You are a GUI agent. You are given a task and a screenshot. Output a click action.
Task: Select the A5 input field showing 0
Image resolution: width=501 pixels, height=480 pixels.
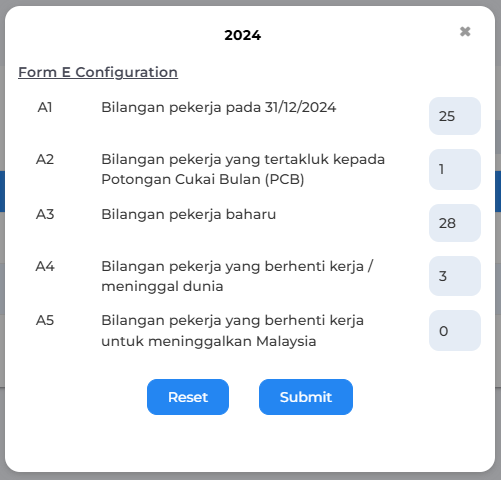coord(455,331)
